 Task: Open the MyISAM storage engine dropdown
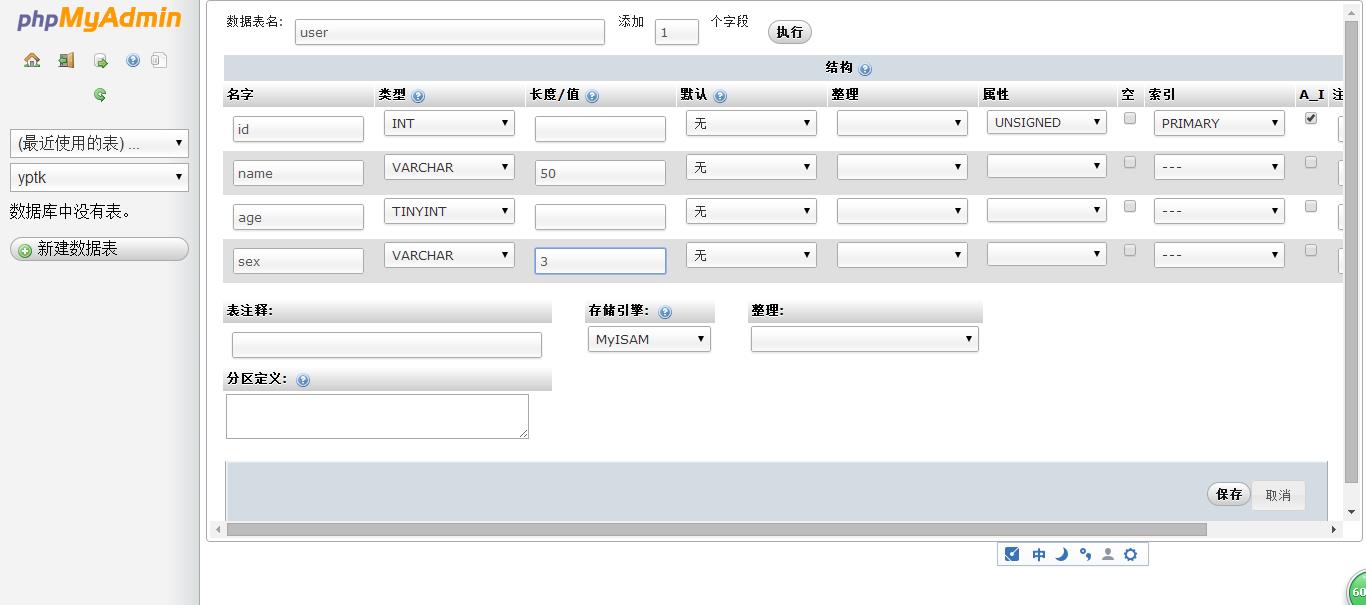pyautogui.click(x=649, y=339)
